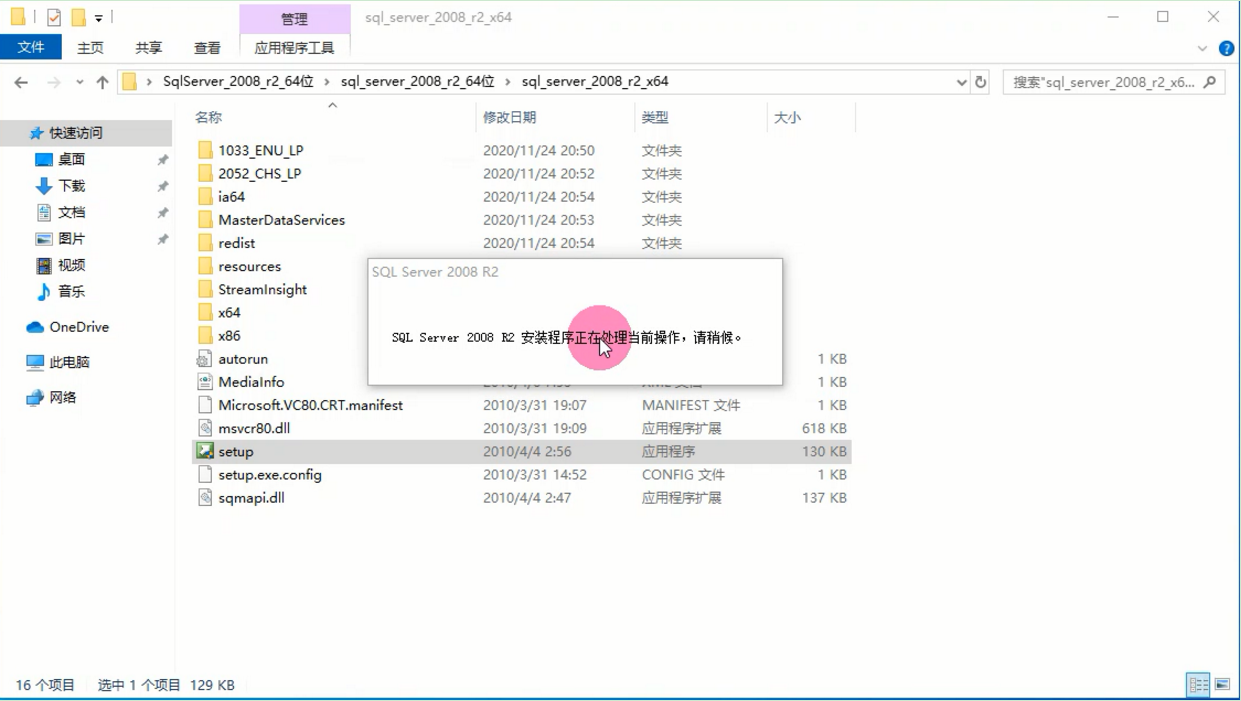Select the MediaInfo file icon
Screen dimensions: 1241x701
[205, 381]
